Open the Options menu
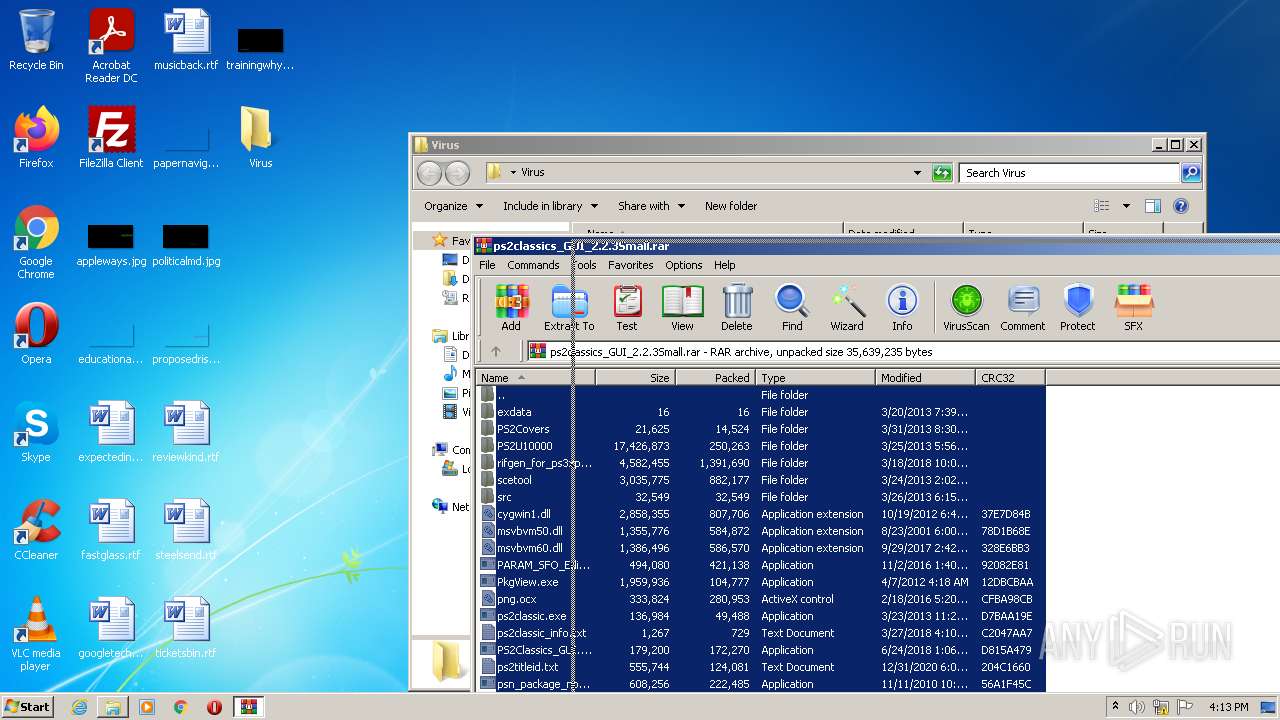The height and width of the screenshot is (720, 1280). [684, 265]
